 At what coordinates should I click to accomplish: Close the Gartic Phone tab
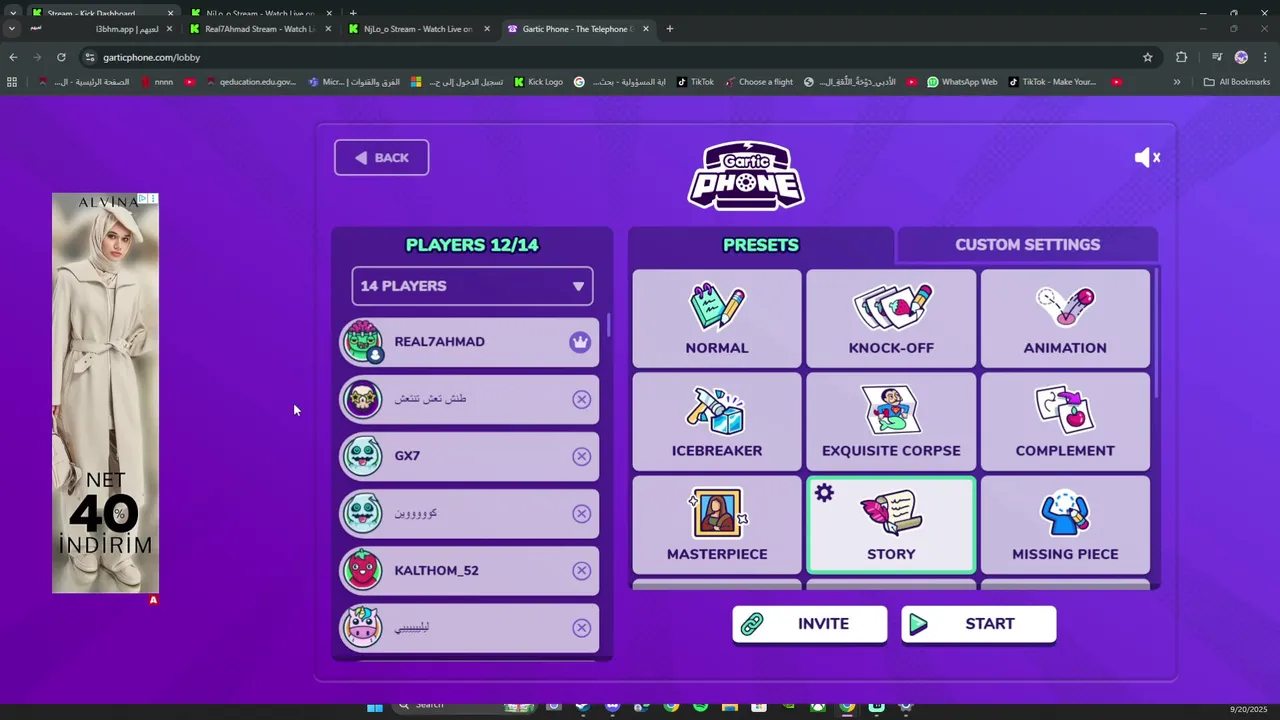tap(646, 29)
